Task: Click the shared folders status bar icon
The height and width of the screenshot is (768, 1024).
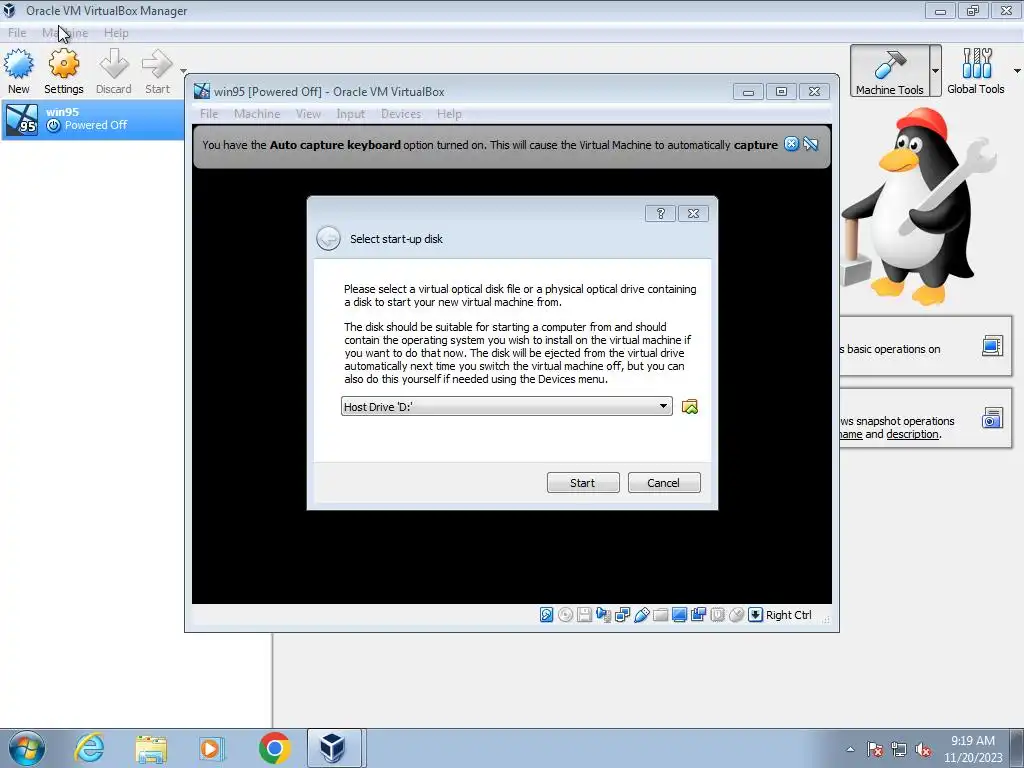Action: click(x=660, y=615)
